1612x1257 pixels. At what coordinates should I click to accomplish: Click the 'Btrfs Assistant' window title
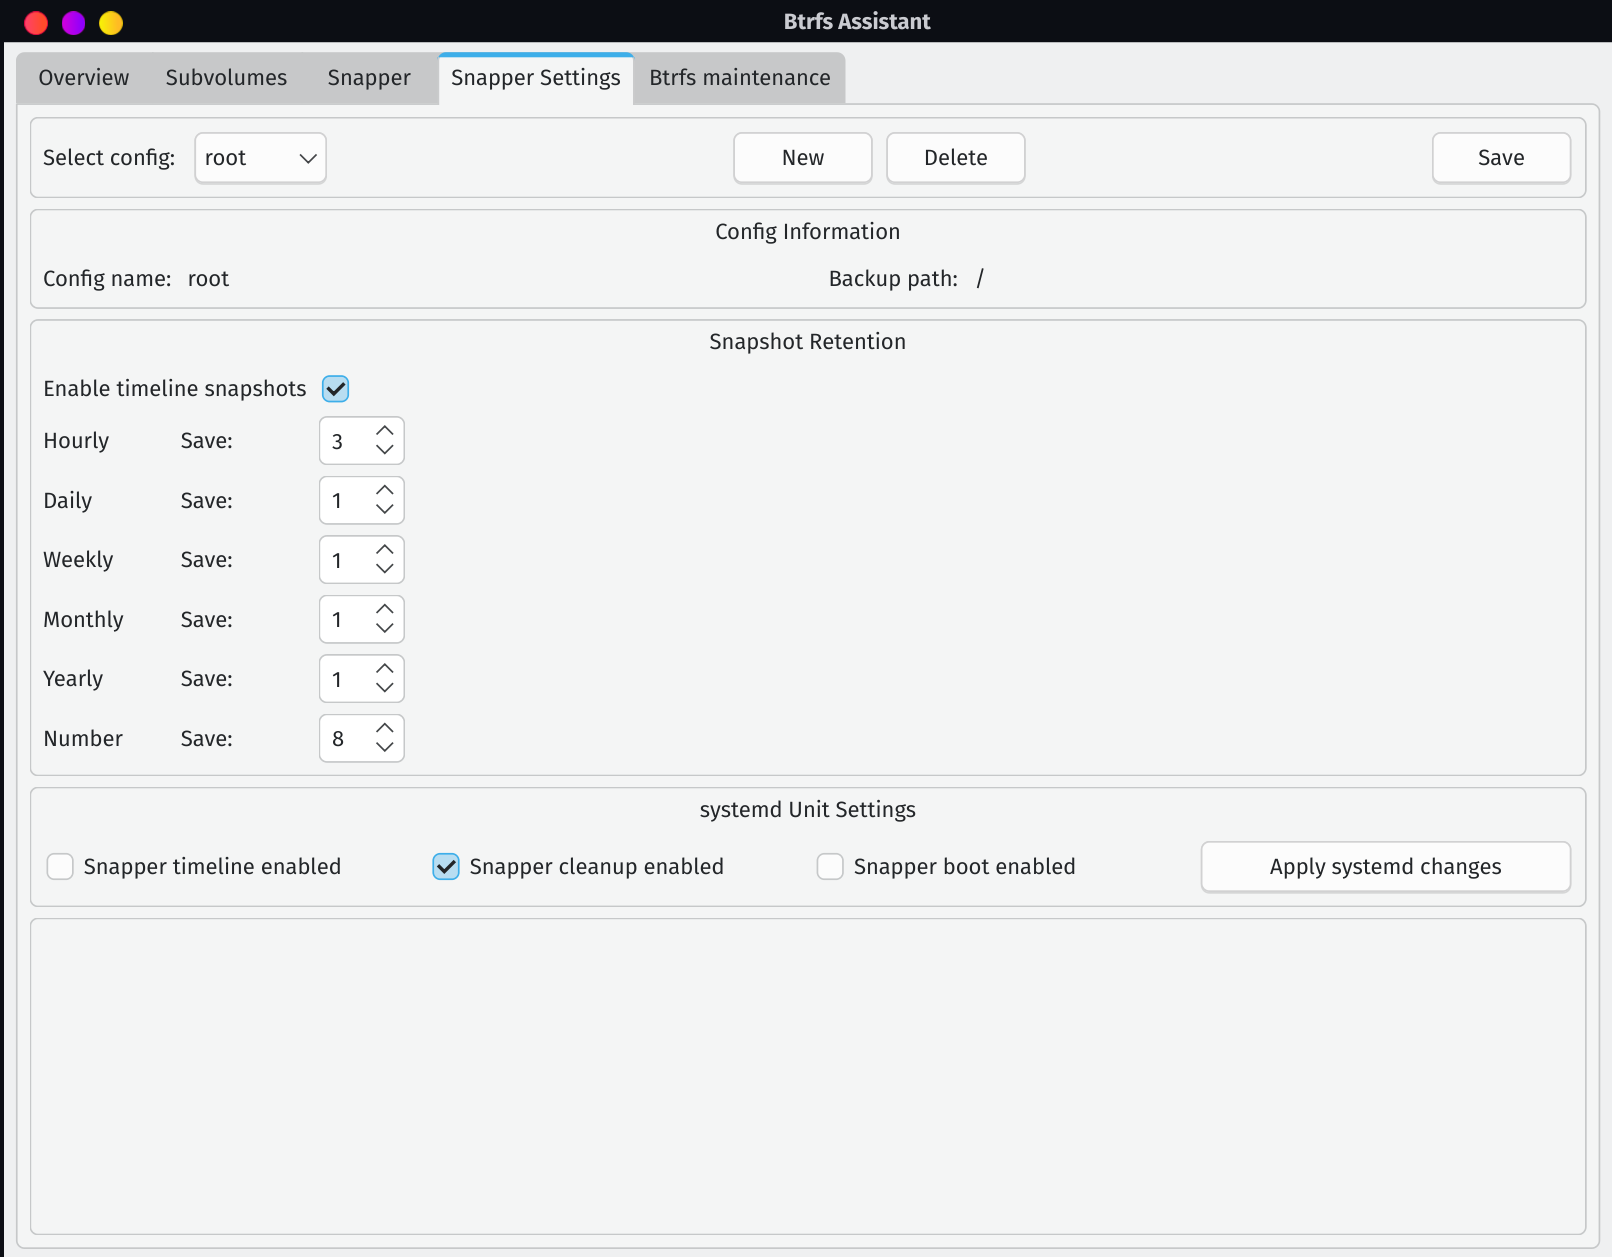[857, 22]
